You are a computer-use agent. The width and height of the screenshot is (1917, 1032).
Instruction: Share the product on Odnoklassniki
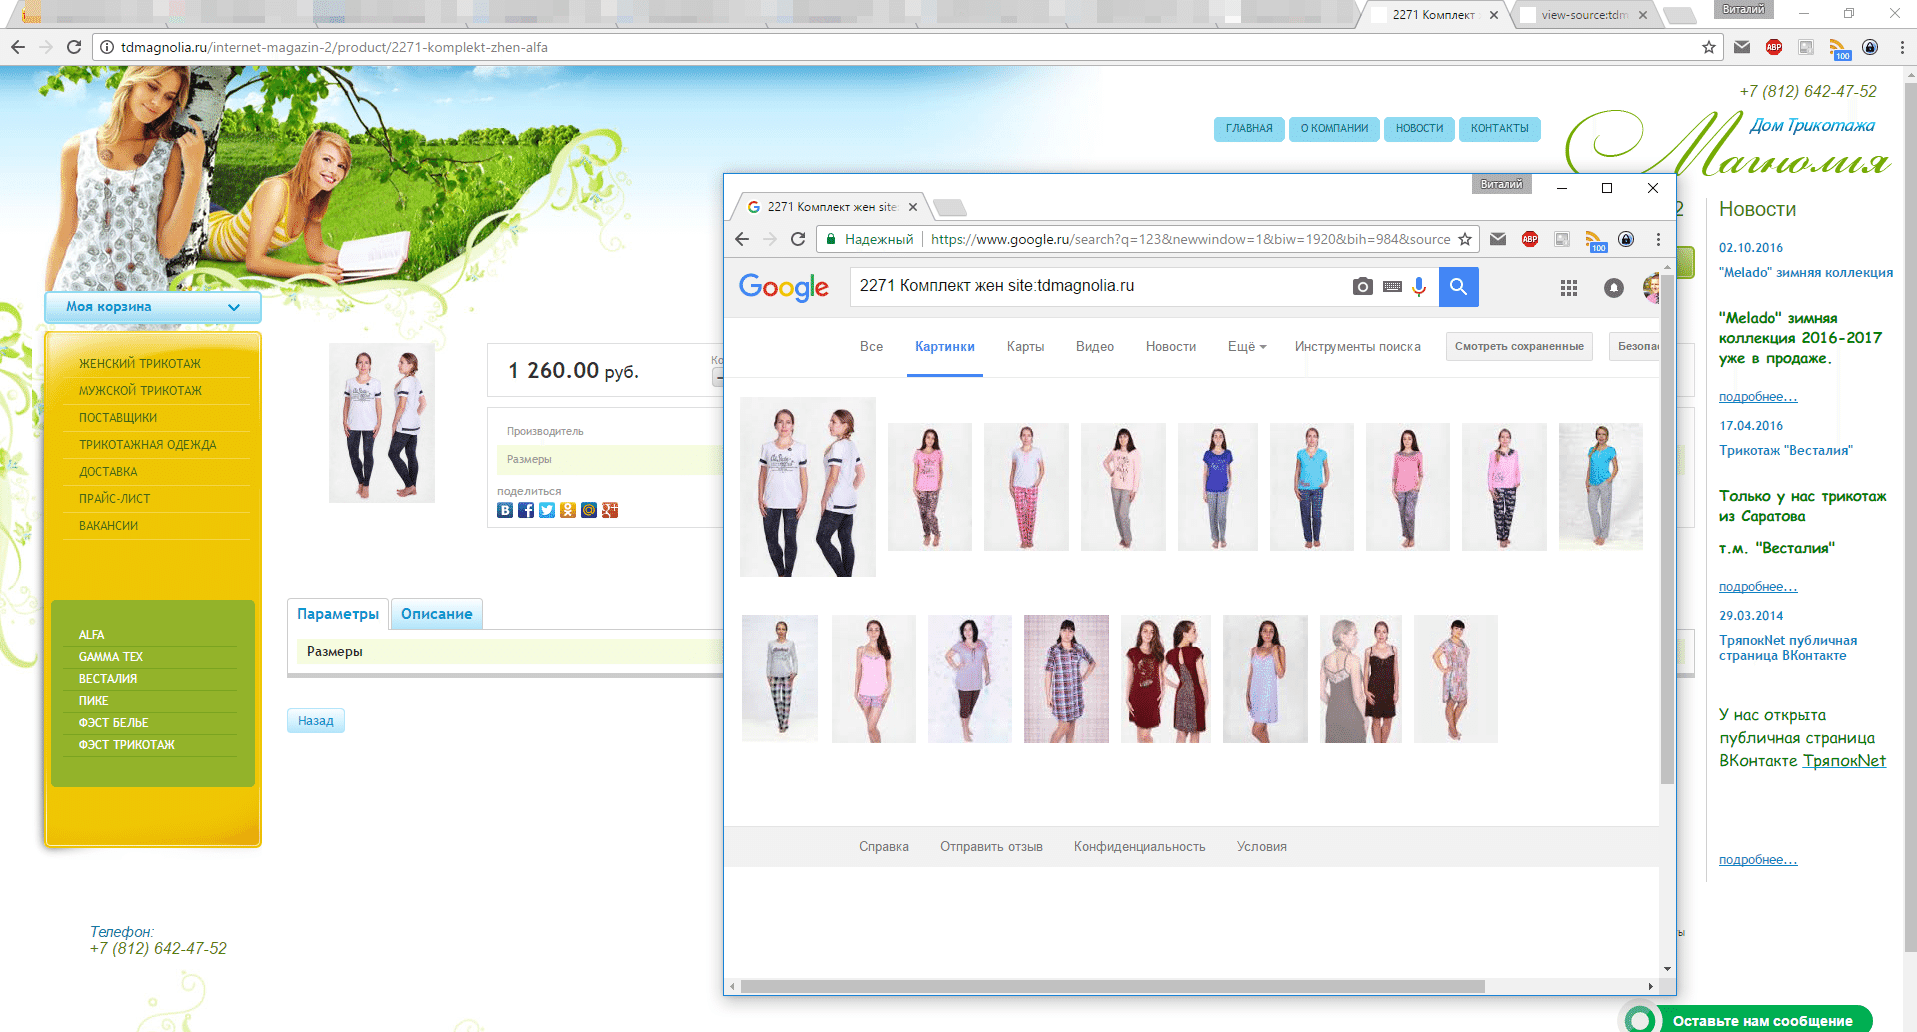568,510
